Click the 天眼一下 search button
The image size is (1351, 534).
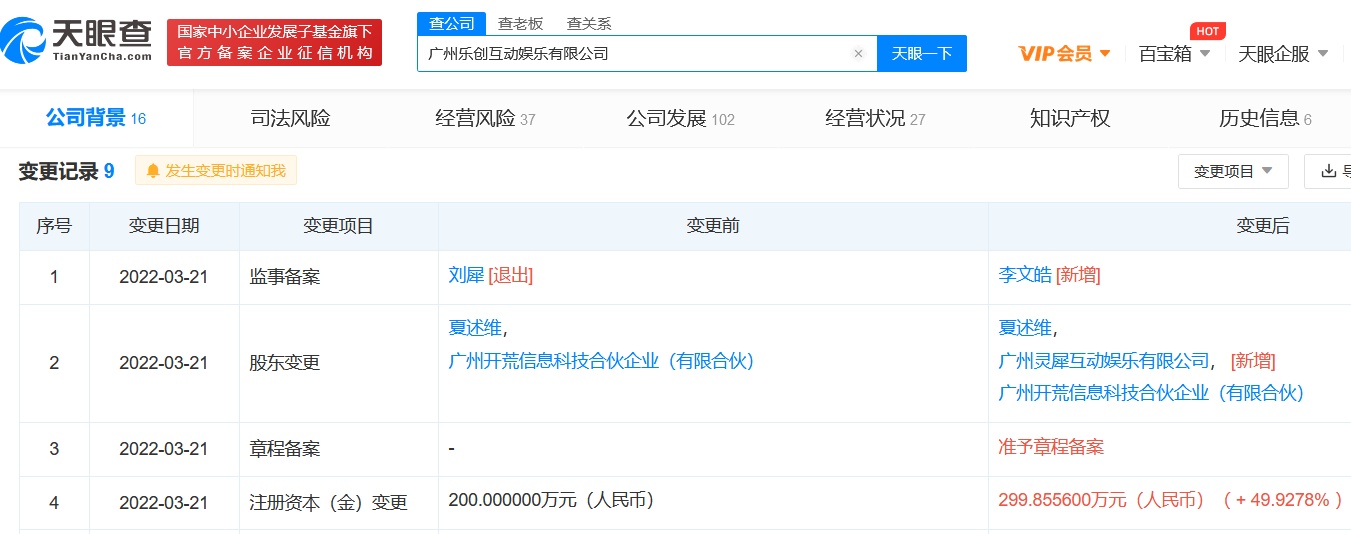(922, 54)
